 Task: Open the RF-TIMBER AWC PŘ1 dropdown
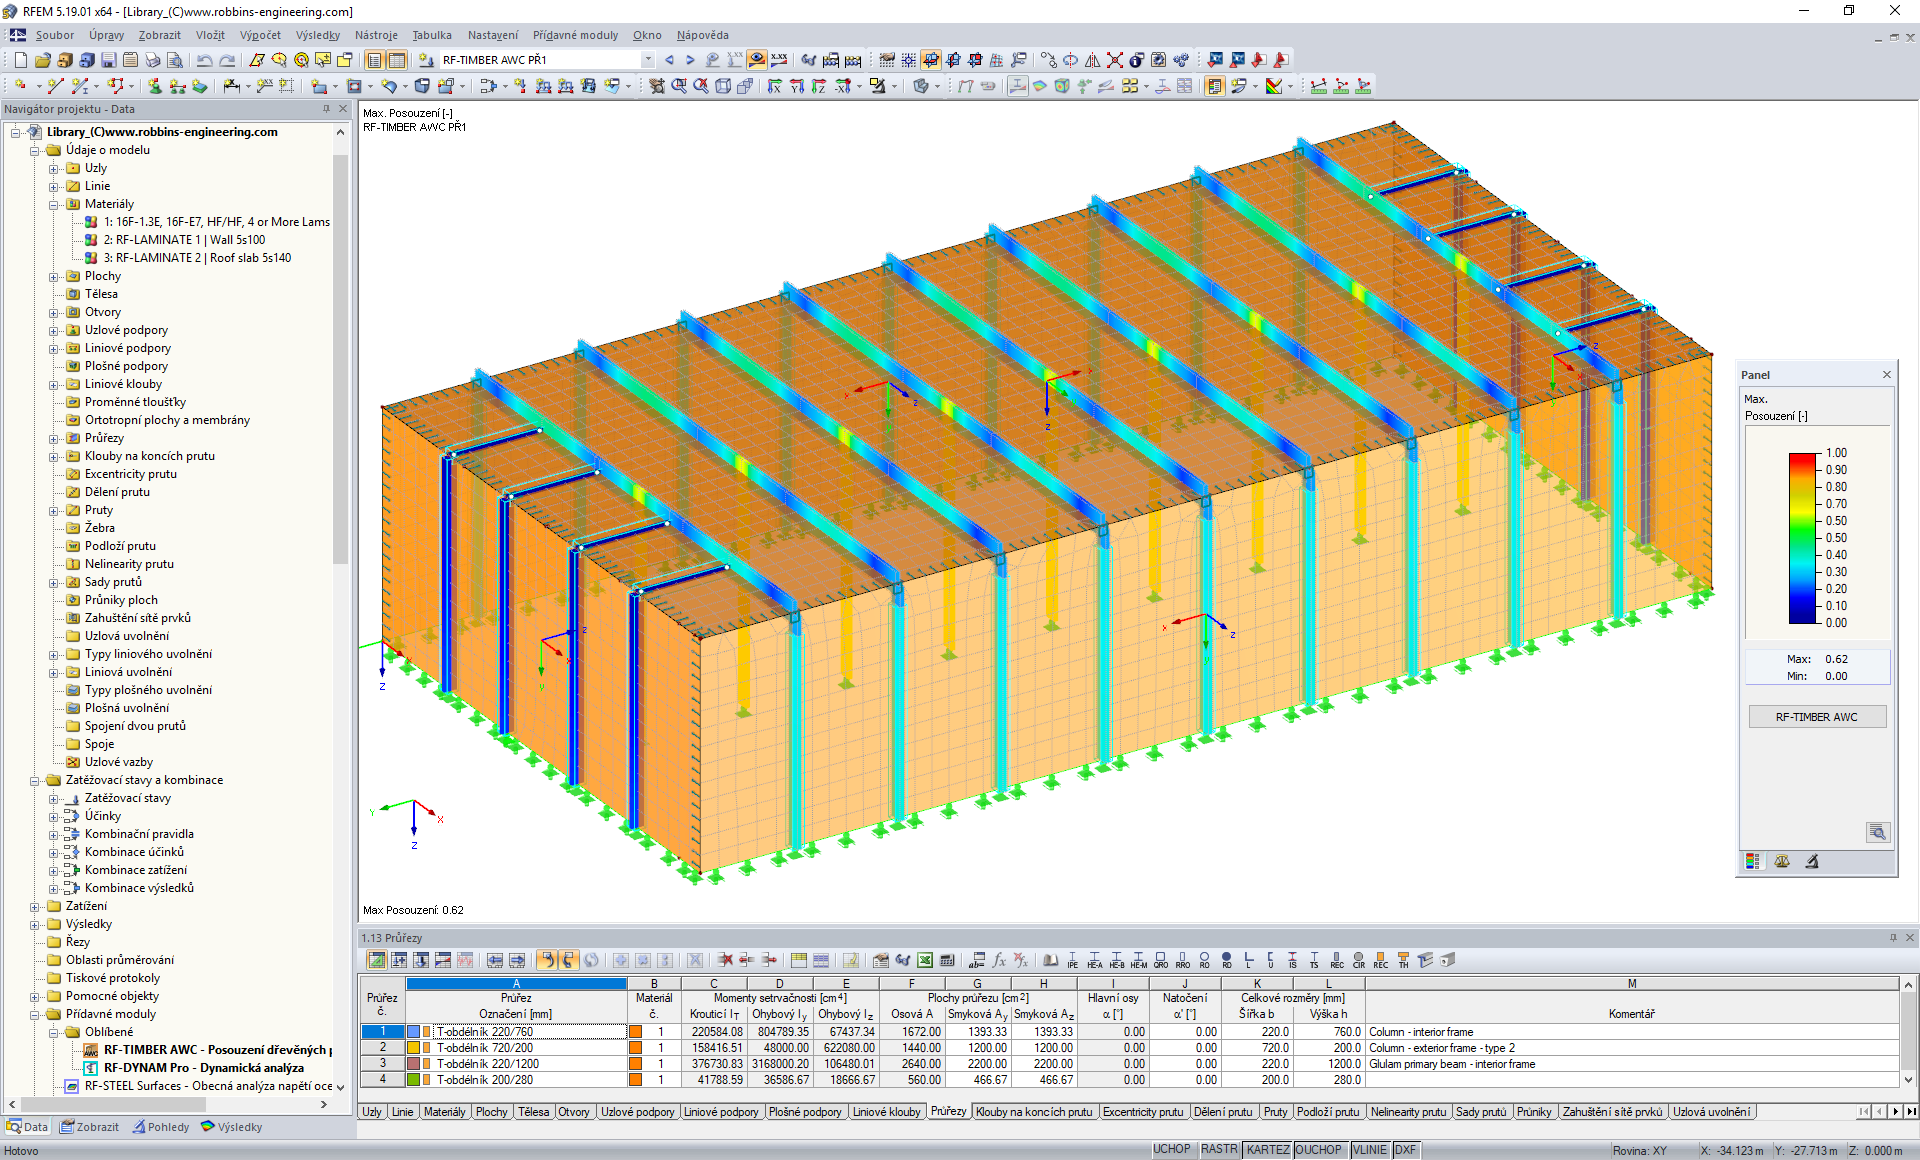click(648, 60)
